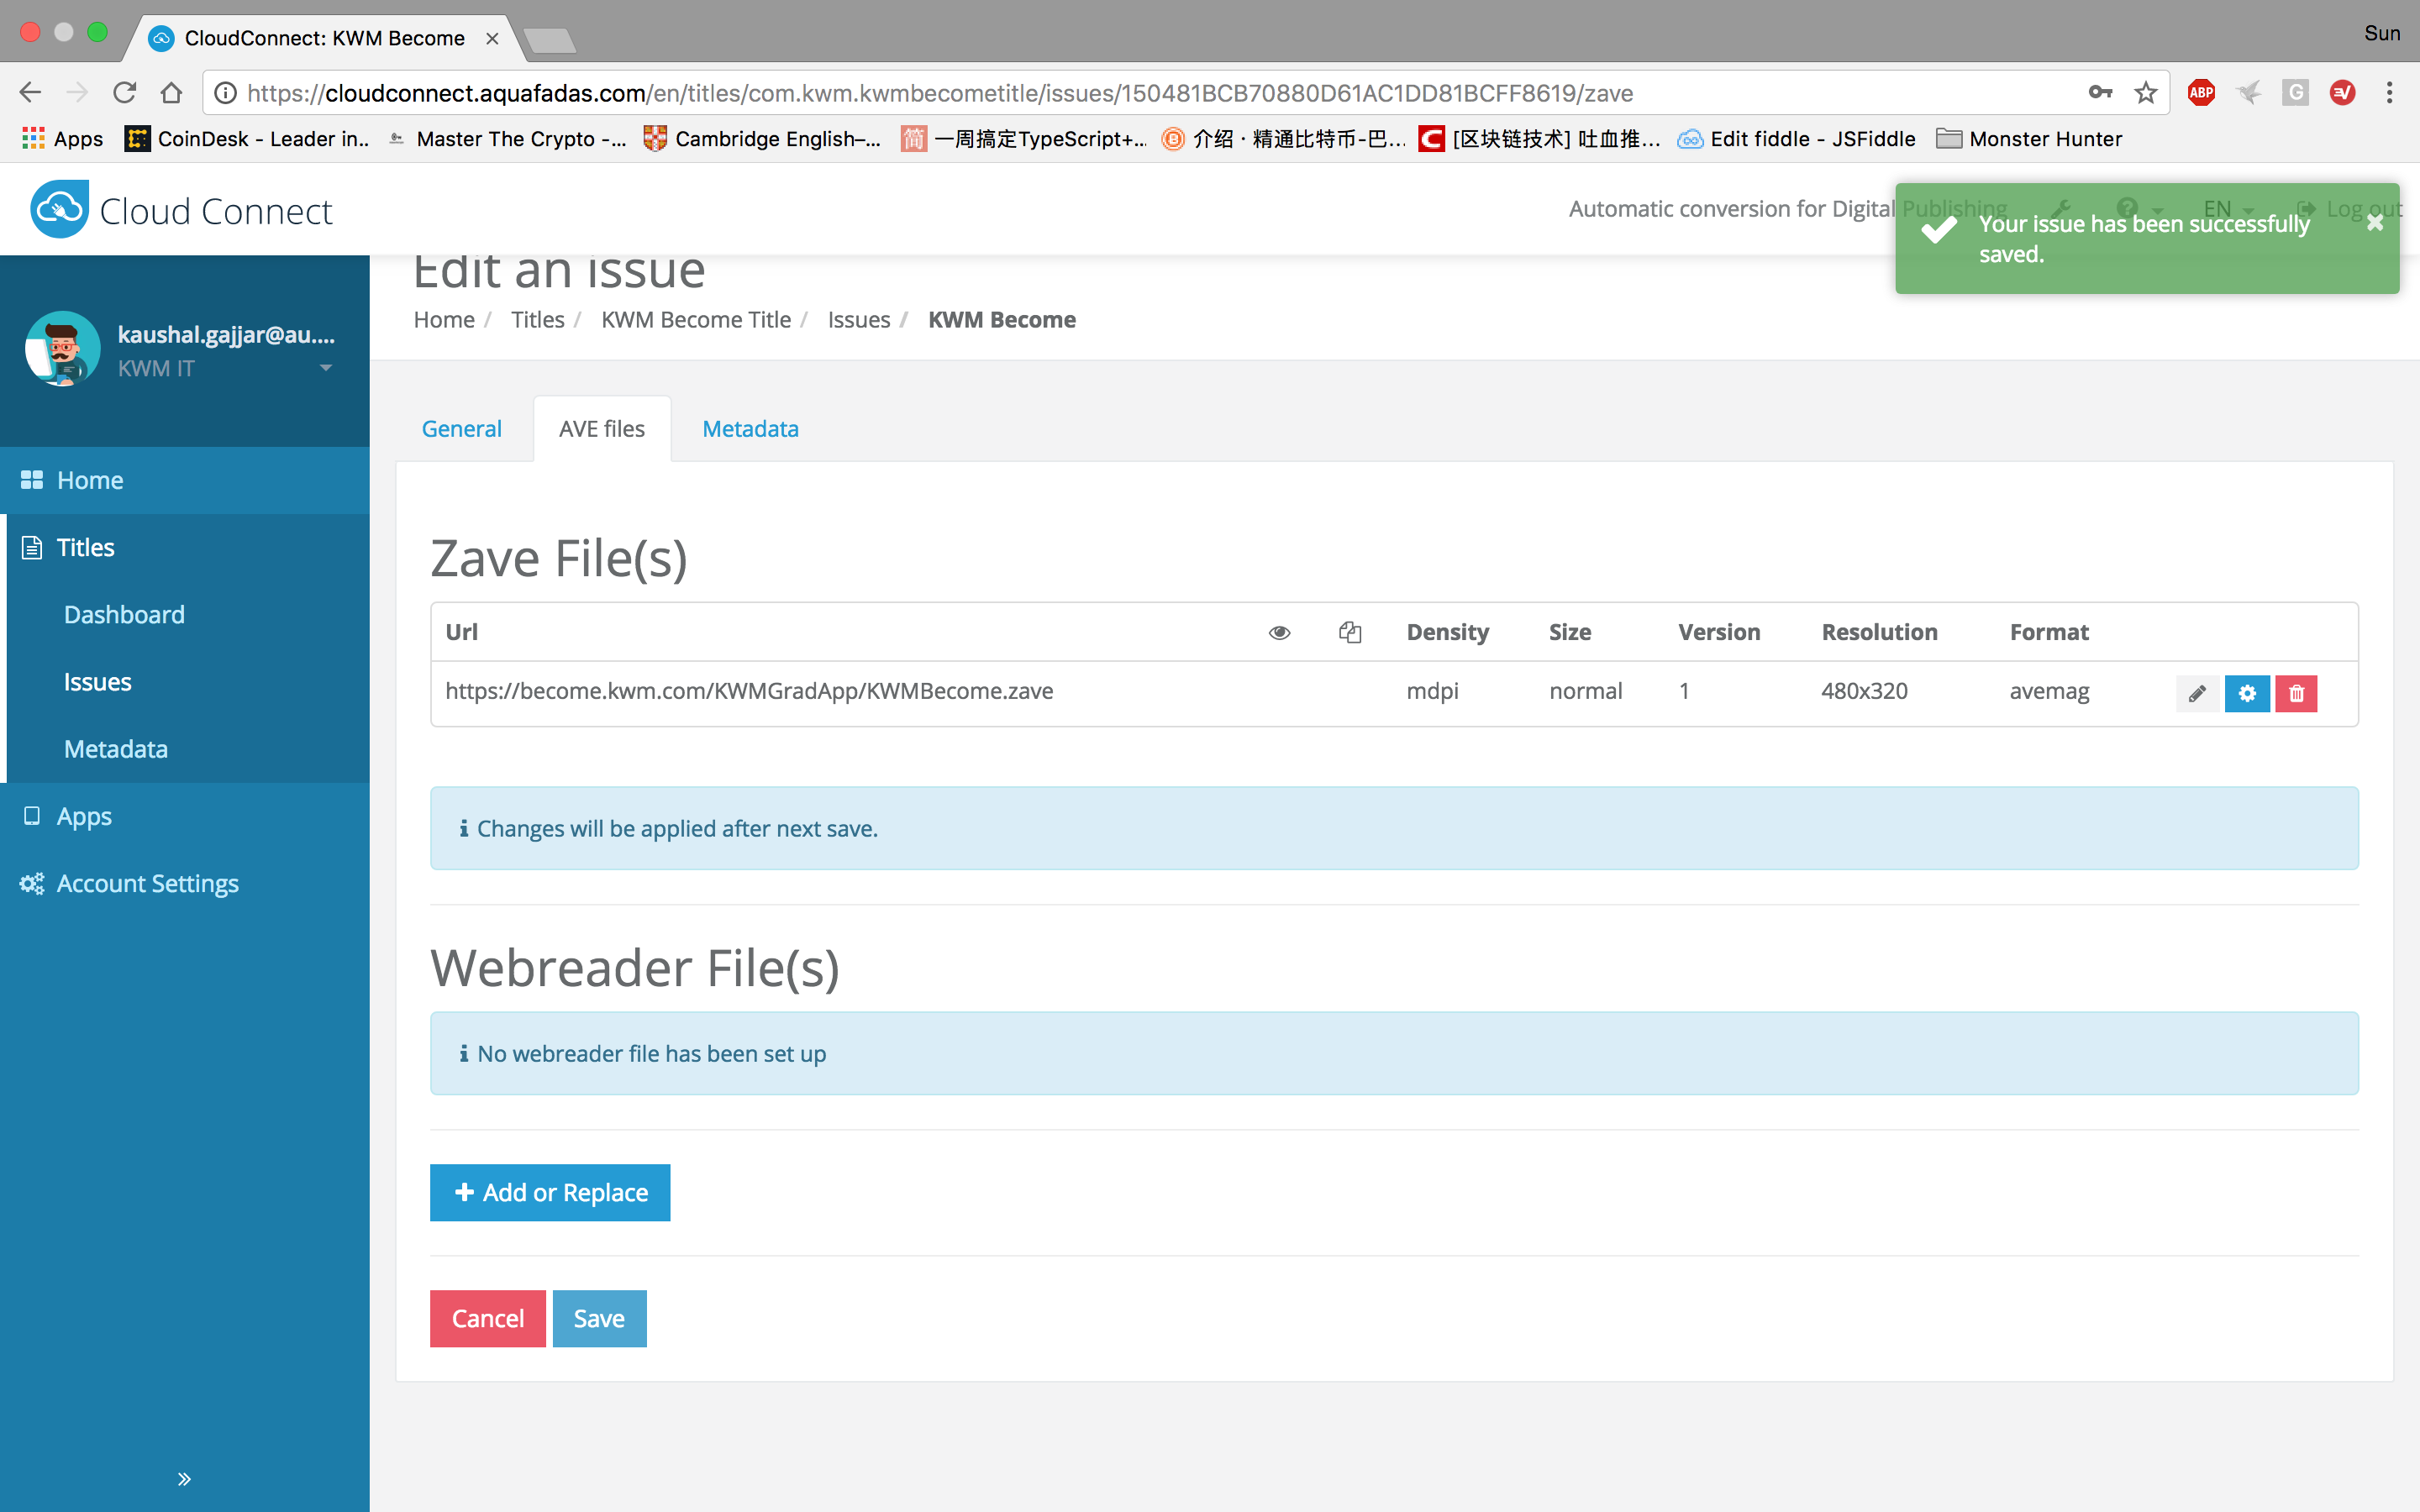Go to Home breadcrumb

[444, 319]
